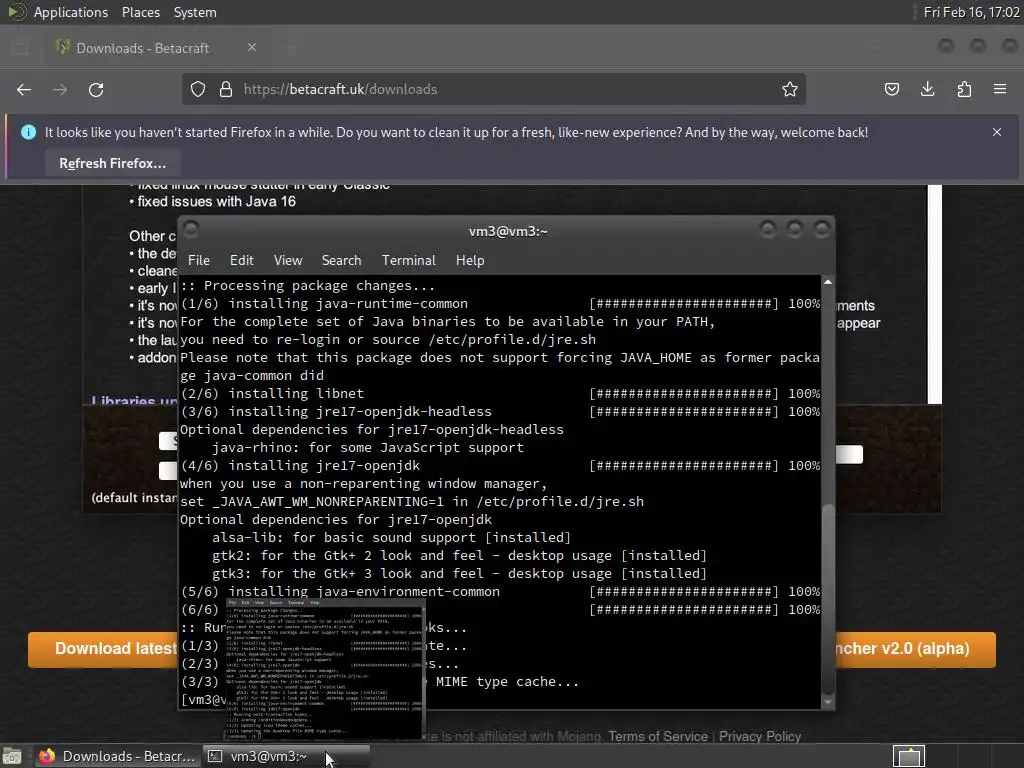
Task: Click the Firefox forward arrow
Action: coord(60,89)
